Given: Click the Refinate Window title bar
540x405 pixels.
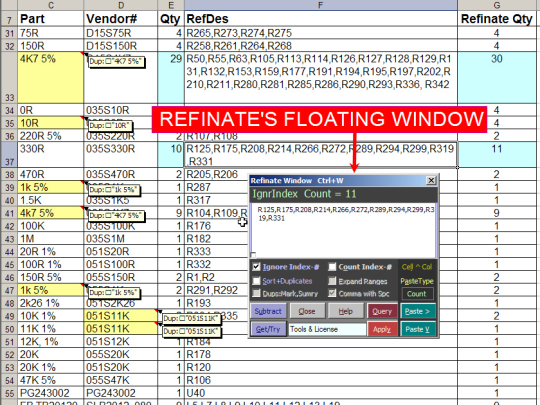Looking at the screenshot, I should pyautogui.click(x=338, y=180).
